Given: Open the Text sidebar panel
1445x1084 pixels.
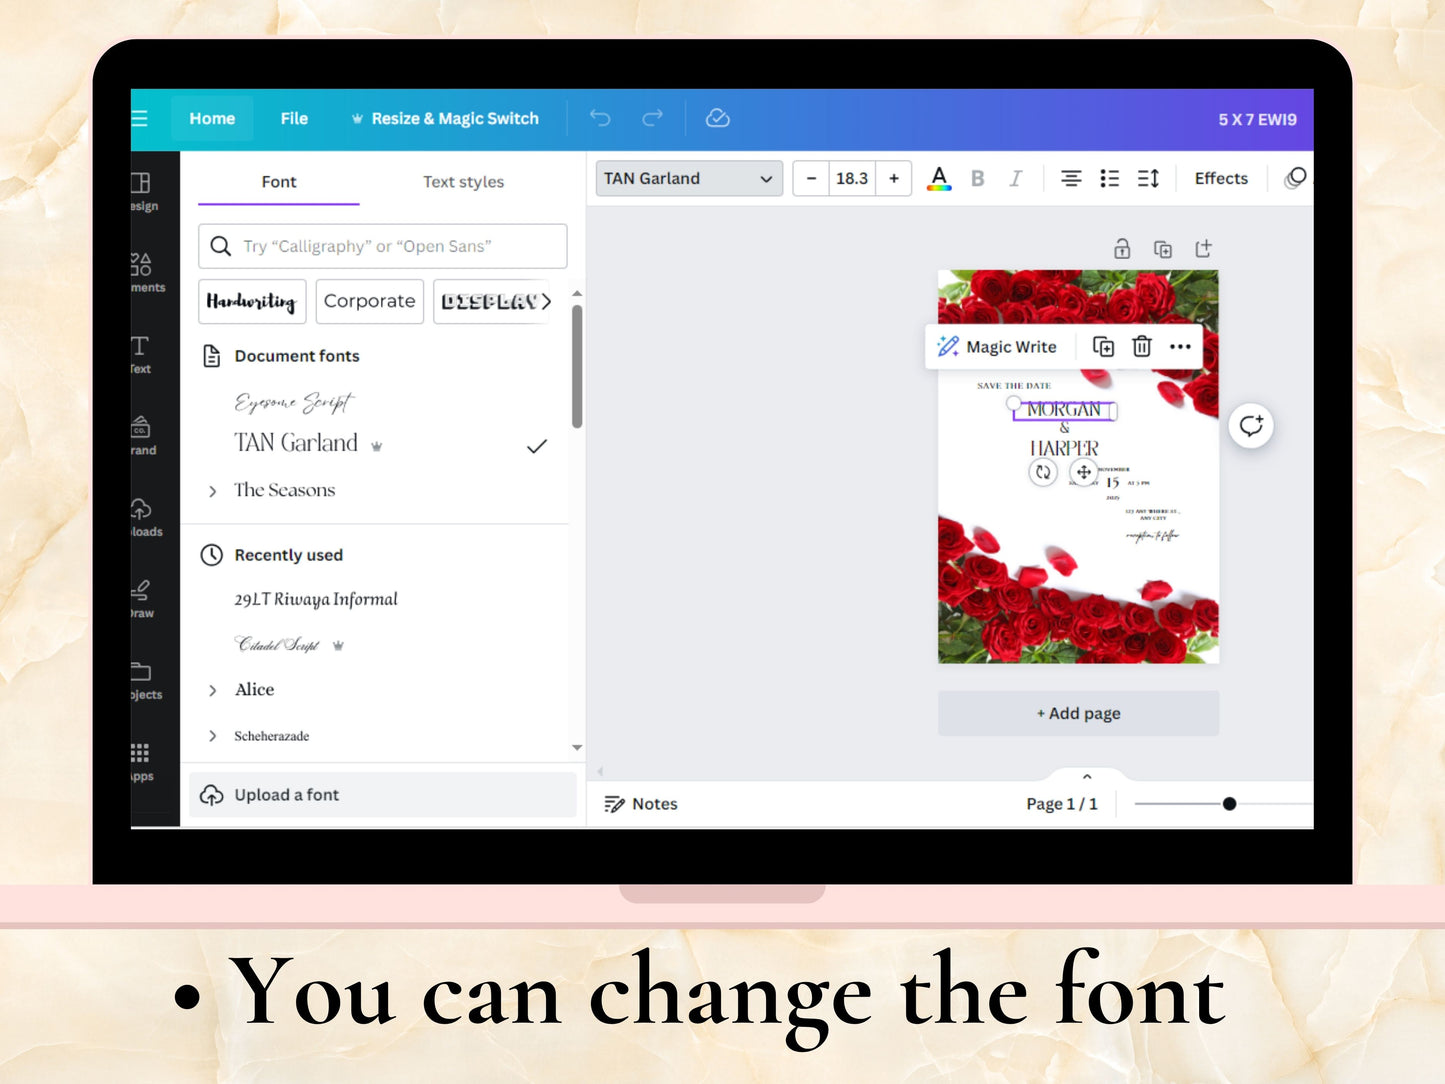Looking at the screenshot, I should tap(142, 354).
